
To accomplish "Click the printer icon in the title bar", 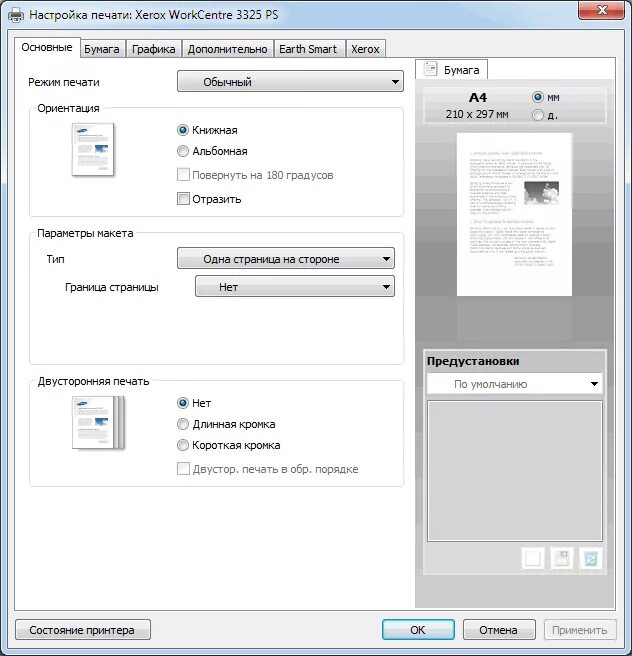I will [x=15, y=15].
